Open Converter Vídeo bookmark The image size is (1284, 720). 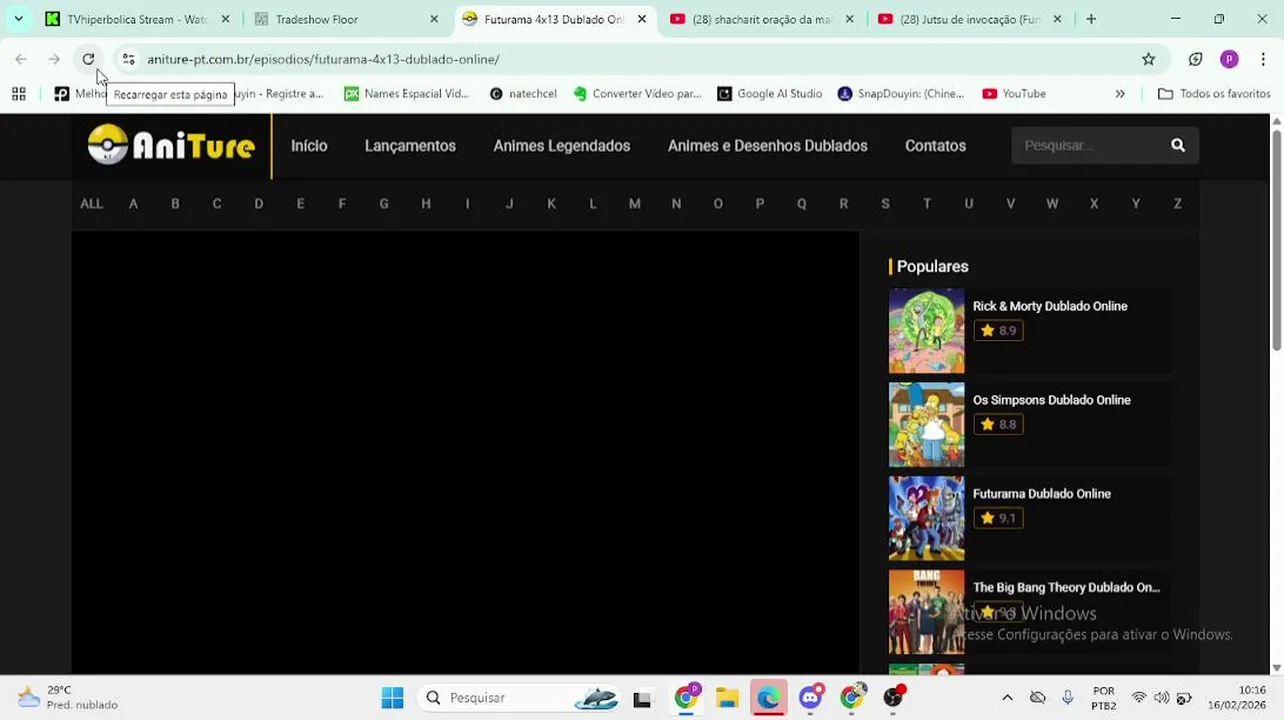pos(638,94)
